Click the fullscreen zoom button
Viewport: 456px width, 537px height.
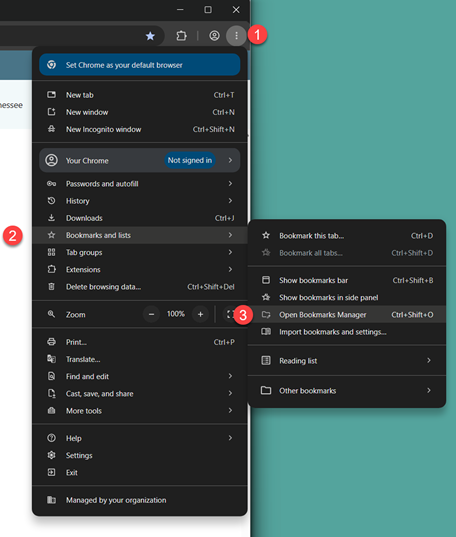tap(230, 314)
